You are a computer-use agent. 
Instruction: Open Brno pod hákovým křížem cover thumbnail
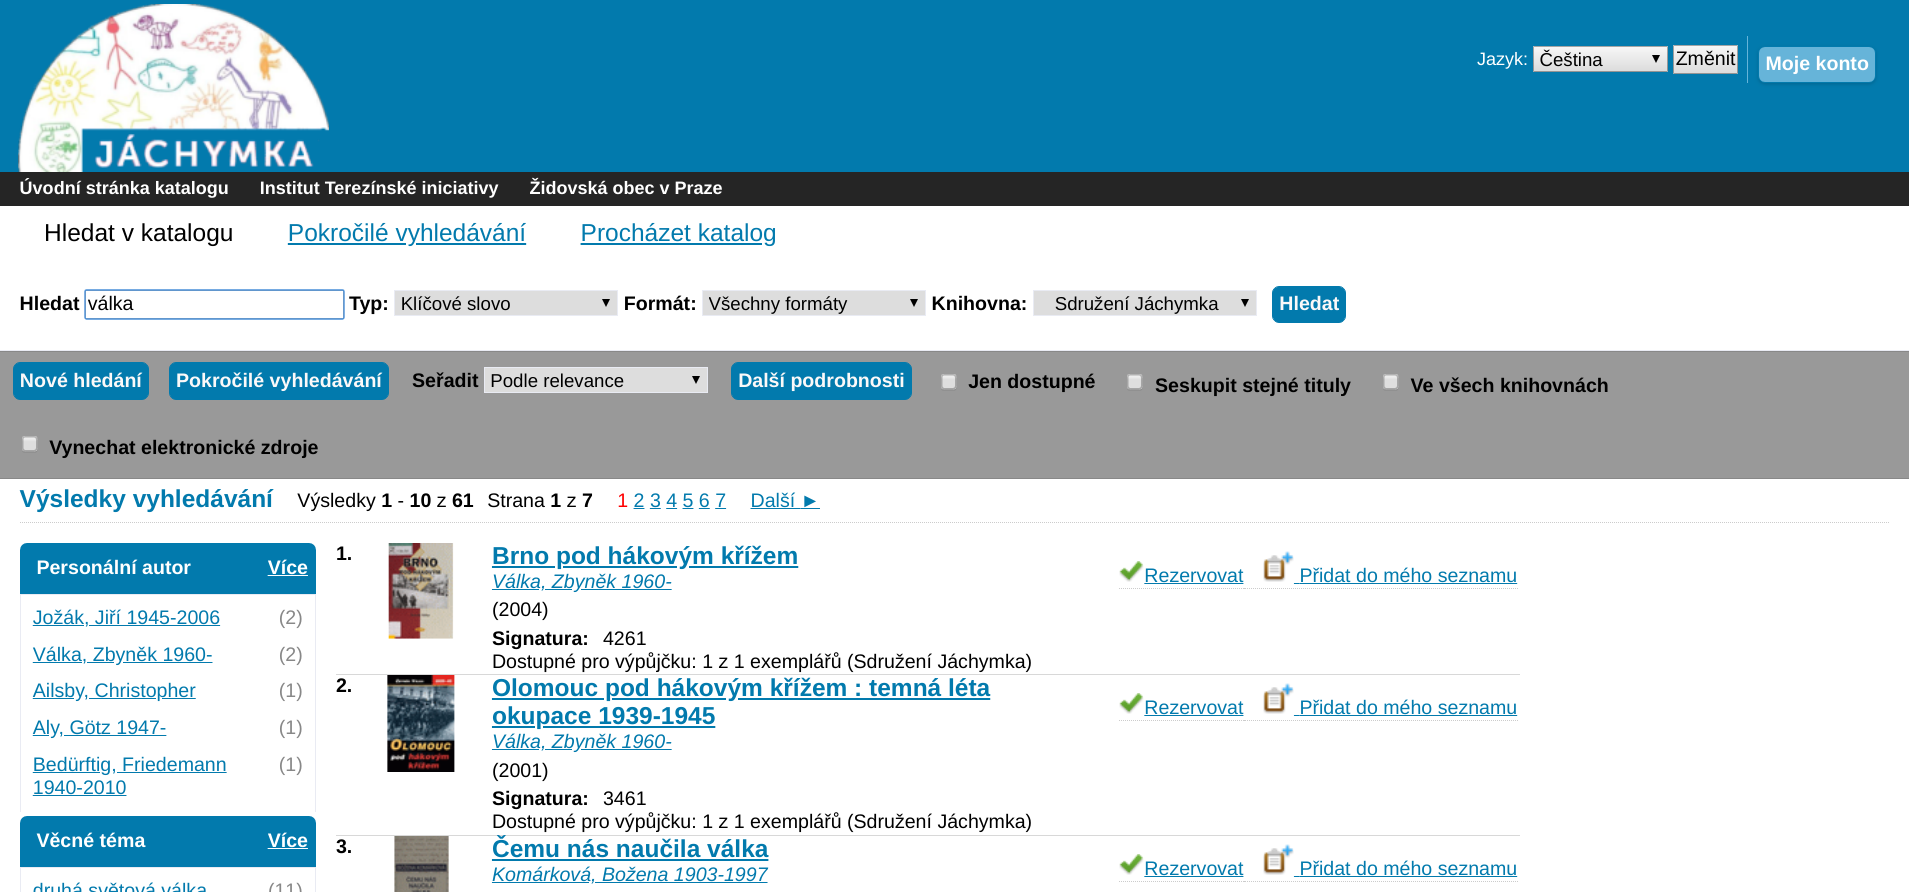tap(420, 590)
